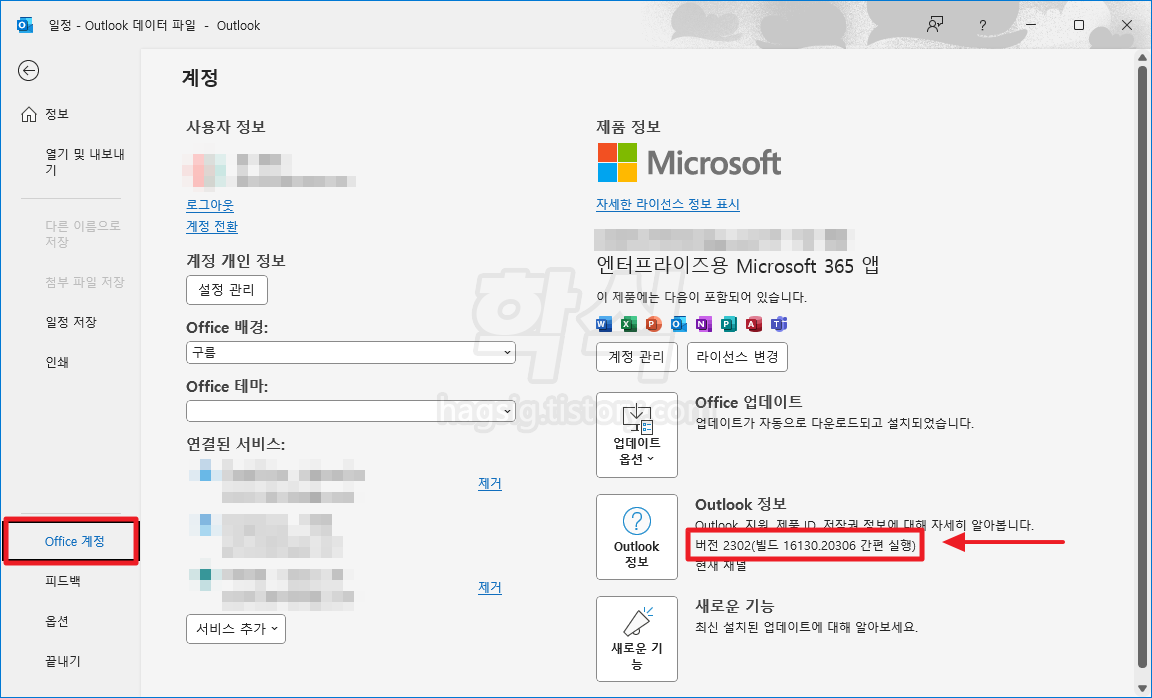Click the Outlook icon in title bar
1152x698 pixels.
pos(24,25)
